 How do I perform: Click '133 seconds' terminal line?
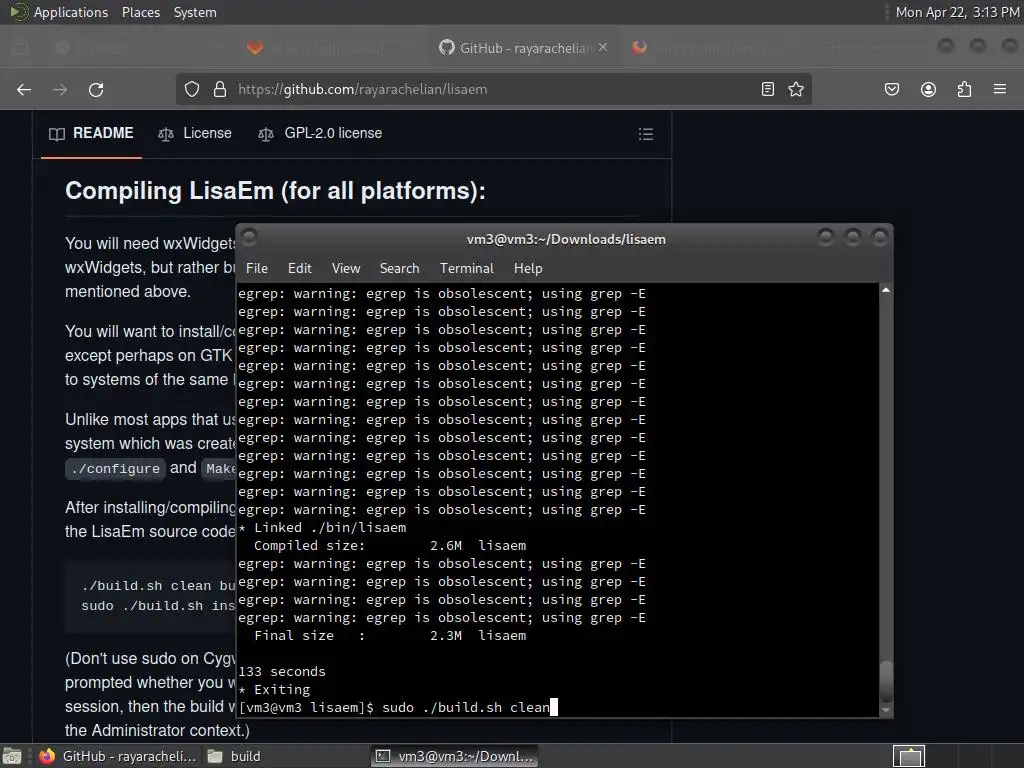click(x=281, y=671)
